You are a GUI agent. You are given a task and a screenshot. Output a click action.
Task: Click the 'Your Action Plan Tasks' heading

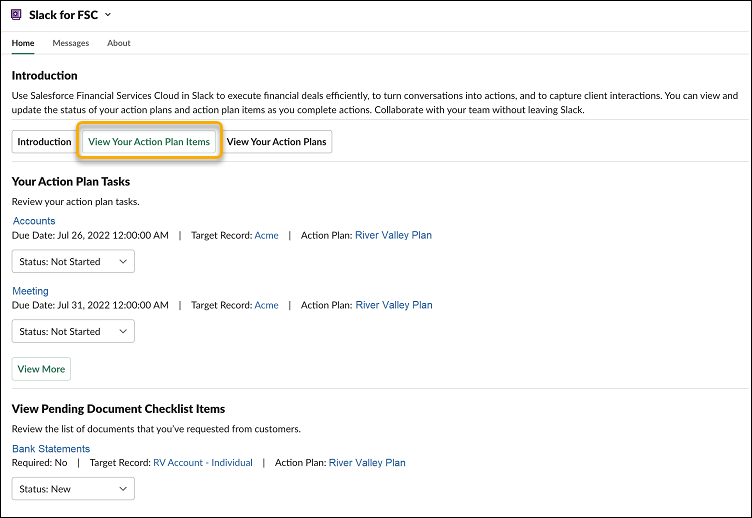71,181
